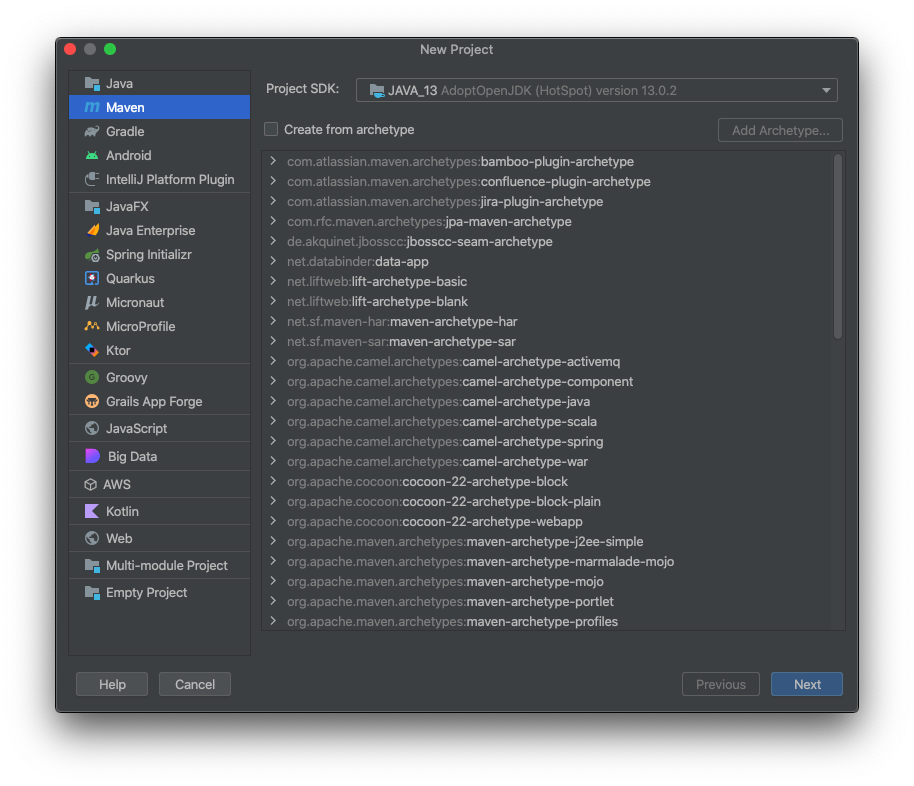
Task: Select the Kotlin project type label
Action: coord(122,511)
